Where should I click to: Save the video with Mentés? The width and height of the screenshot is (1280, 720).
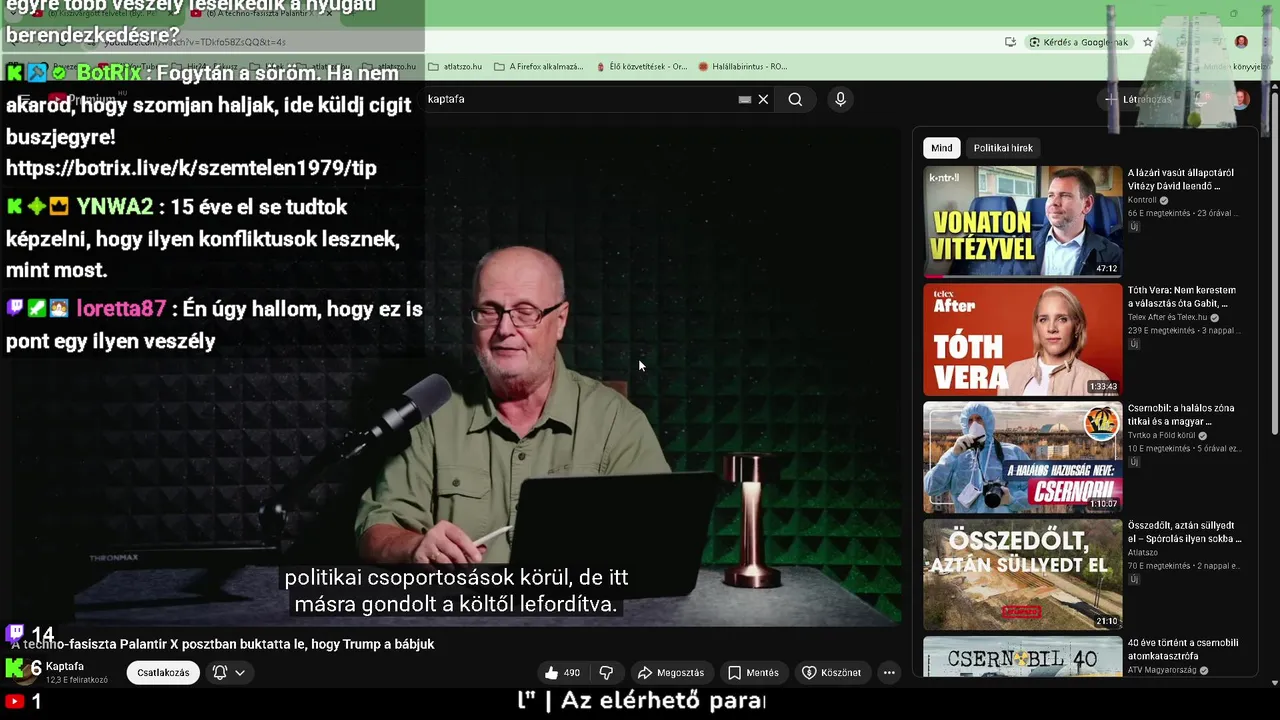(753, 673)
